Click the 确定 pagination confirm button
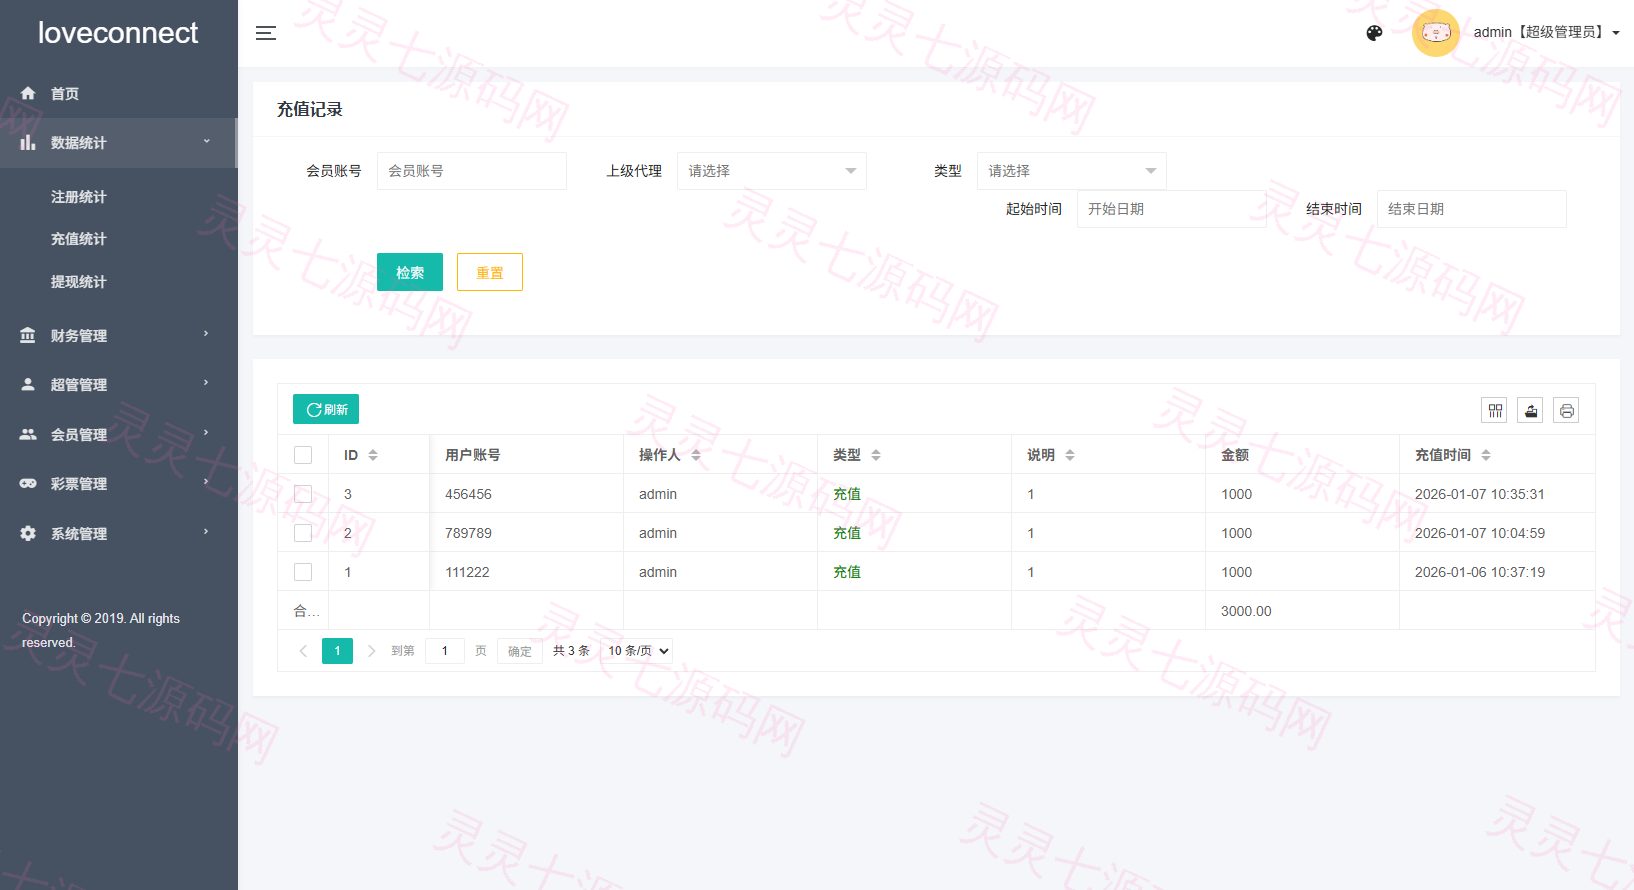Viewport: 1634px width, 890px height. (520, 651)
